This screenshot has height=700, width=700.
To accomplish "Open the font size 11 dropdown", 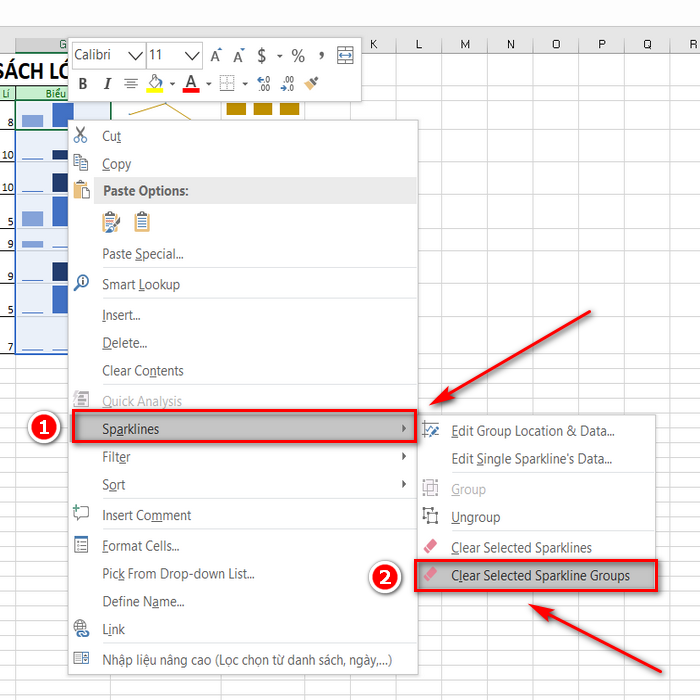I will click(192, 56).
